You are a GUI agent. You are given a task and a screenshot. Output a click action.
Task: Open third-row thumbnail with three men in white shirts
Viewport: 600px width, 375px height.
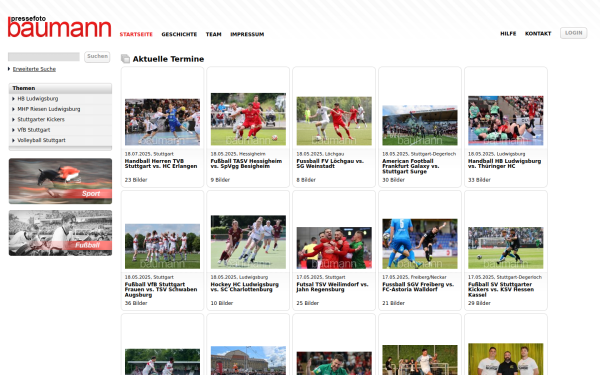coord(505,359)
